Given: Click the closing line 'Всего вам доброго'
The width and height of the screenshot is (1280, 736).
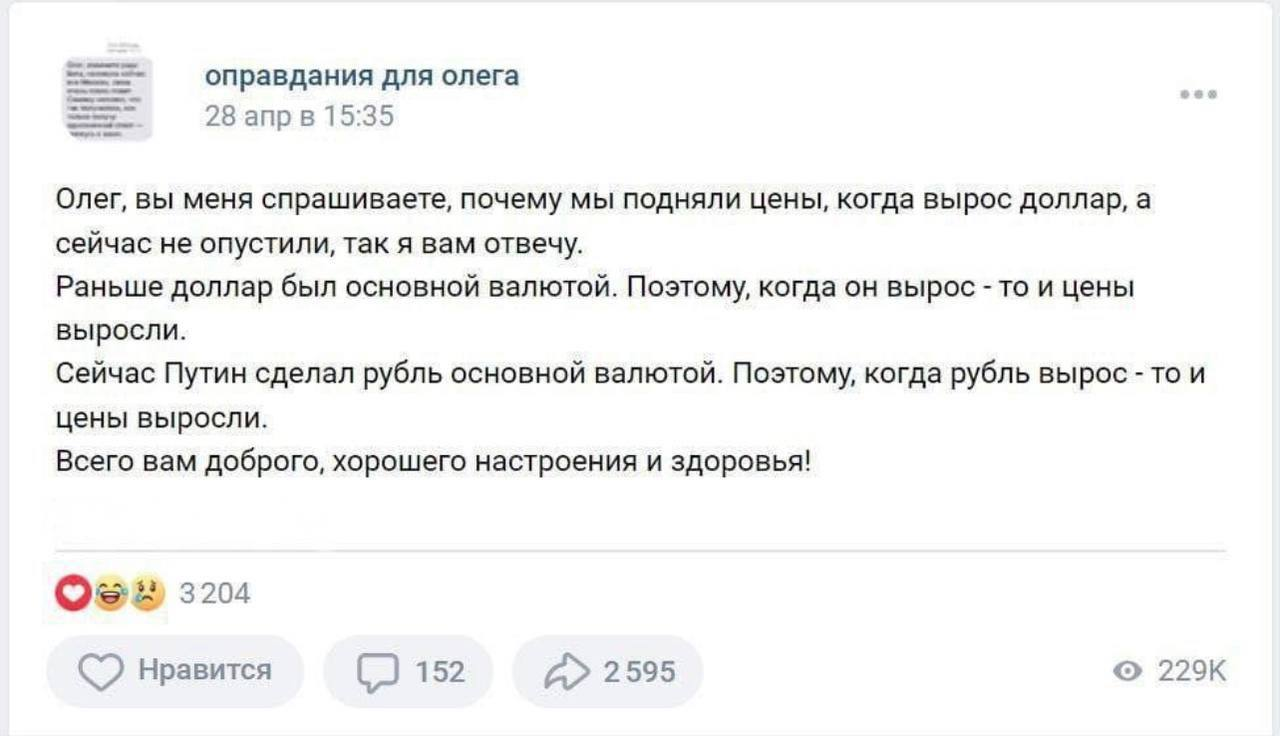Looking at the screenshot, I should click(x=435, y=462).
